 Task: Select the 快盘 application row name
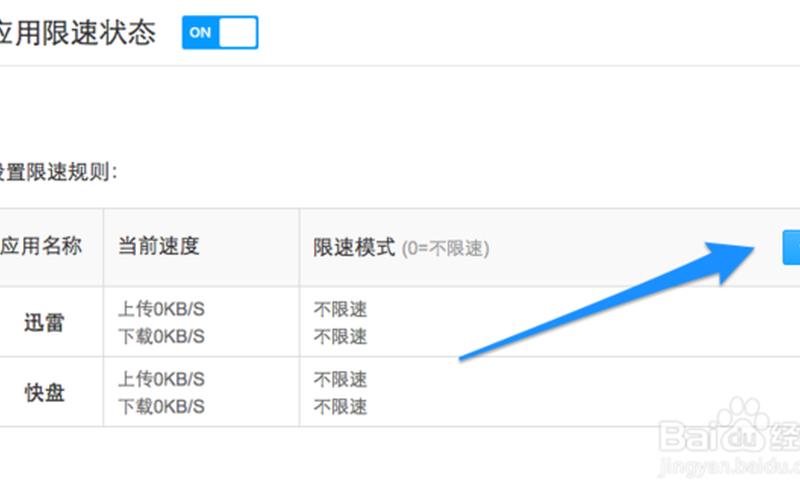click(x=44, y=392)
